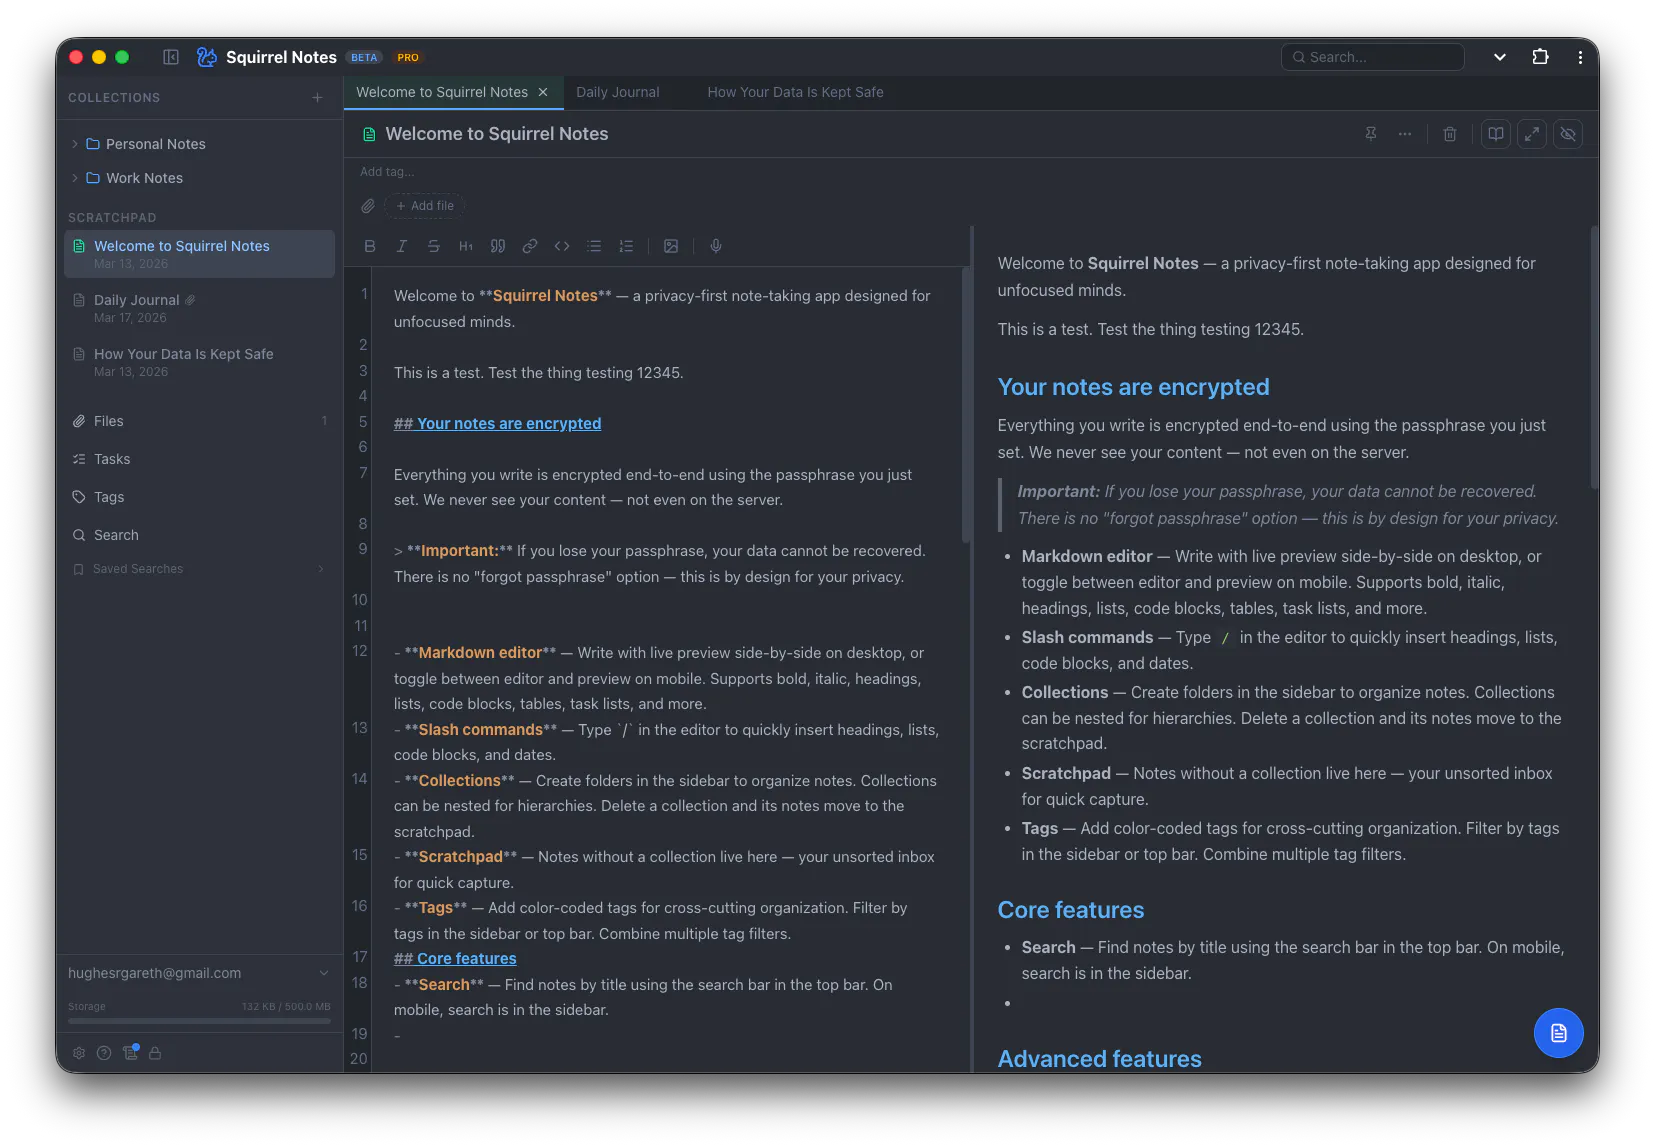Expand the Personal Notes collection
The image size is (1655, 1147).
pos(75,144)
